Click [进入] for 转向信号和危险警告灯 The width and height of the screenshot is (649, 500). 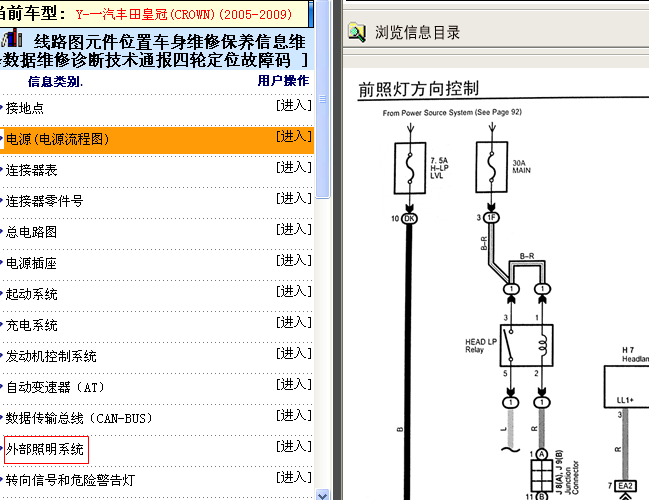[294, 478]
